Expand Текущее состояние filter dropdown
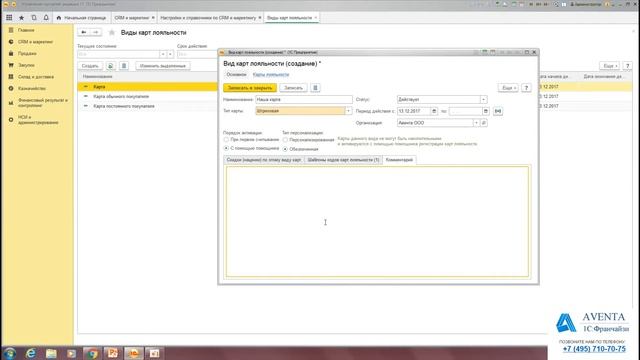 pos(163,54)
